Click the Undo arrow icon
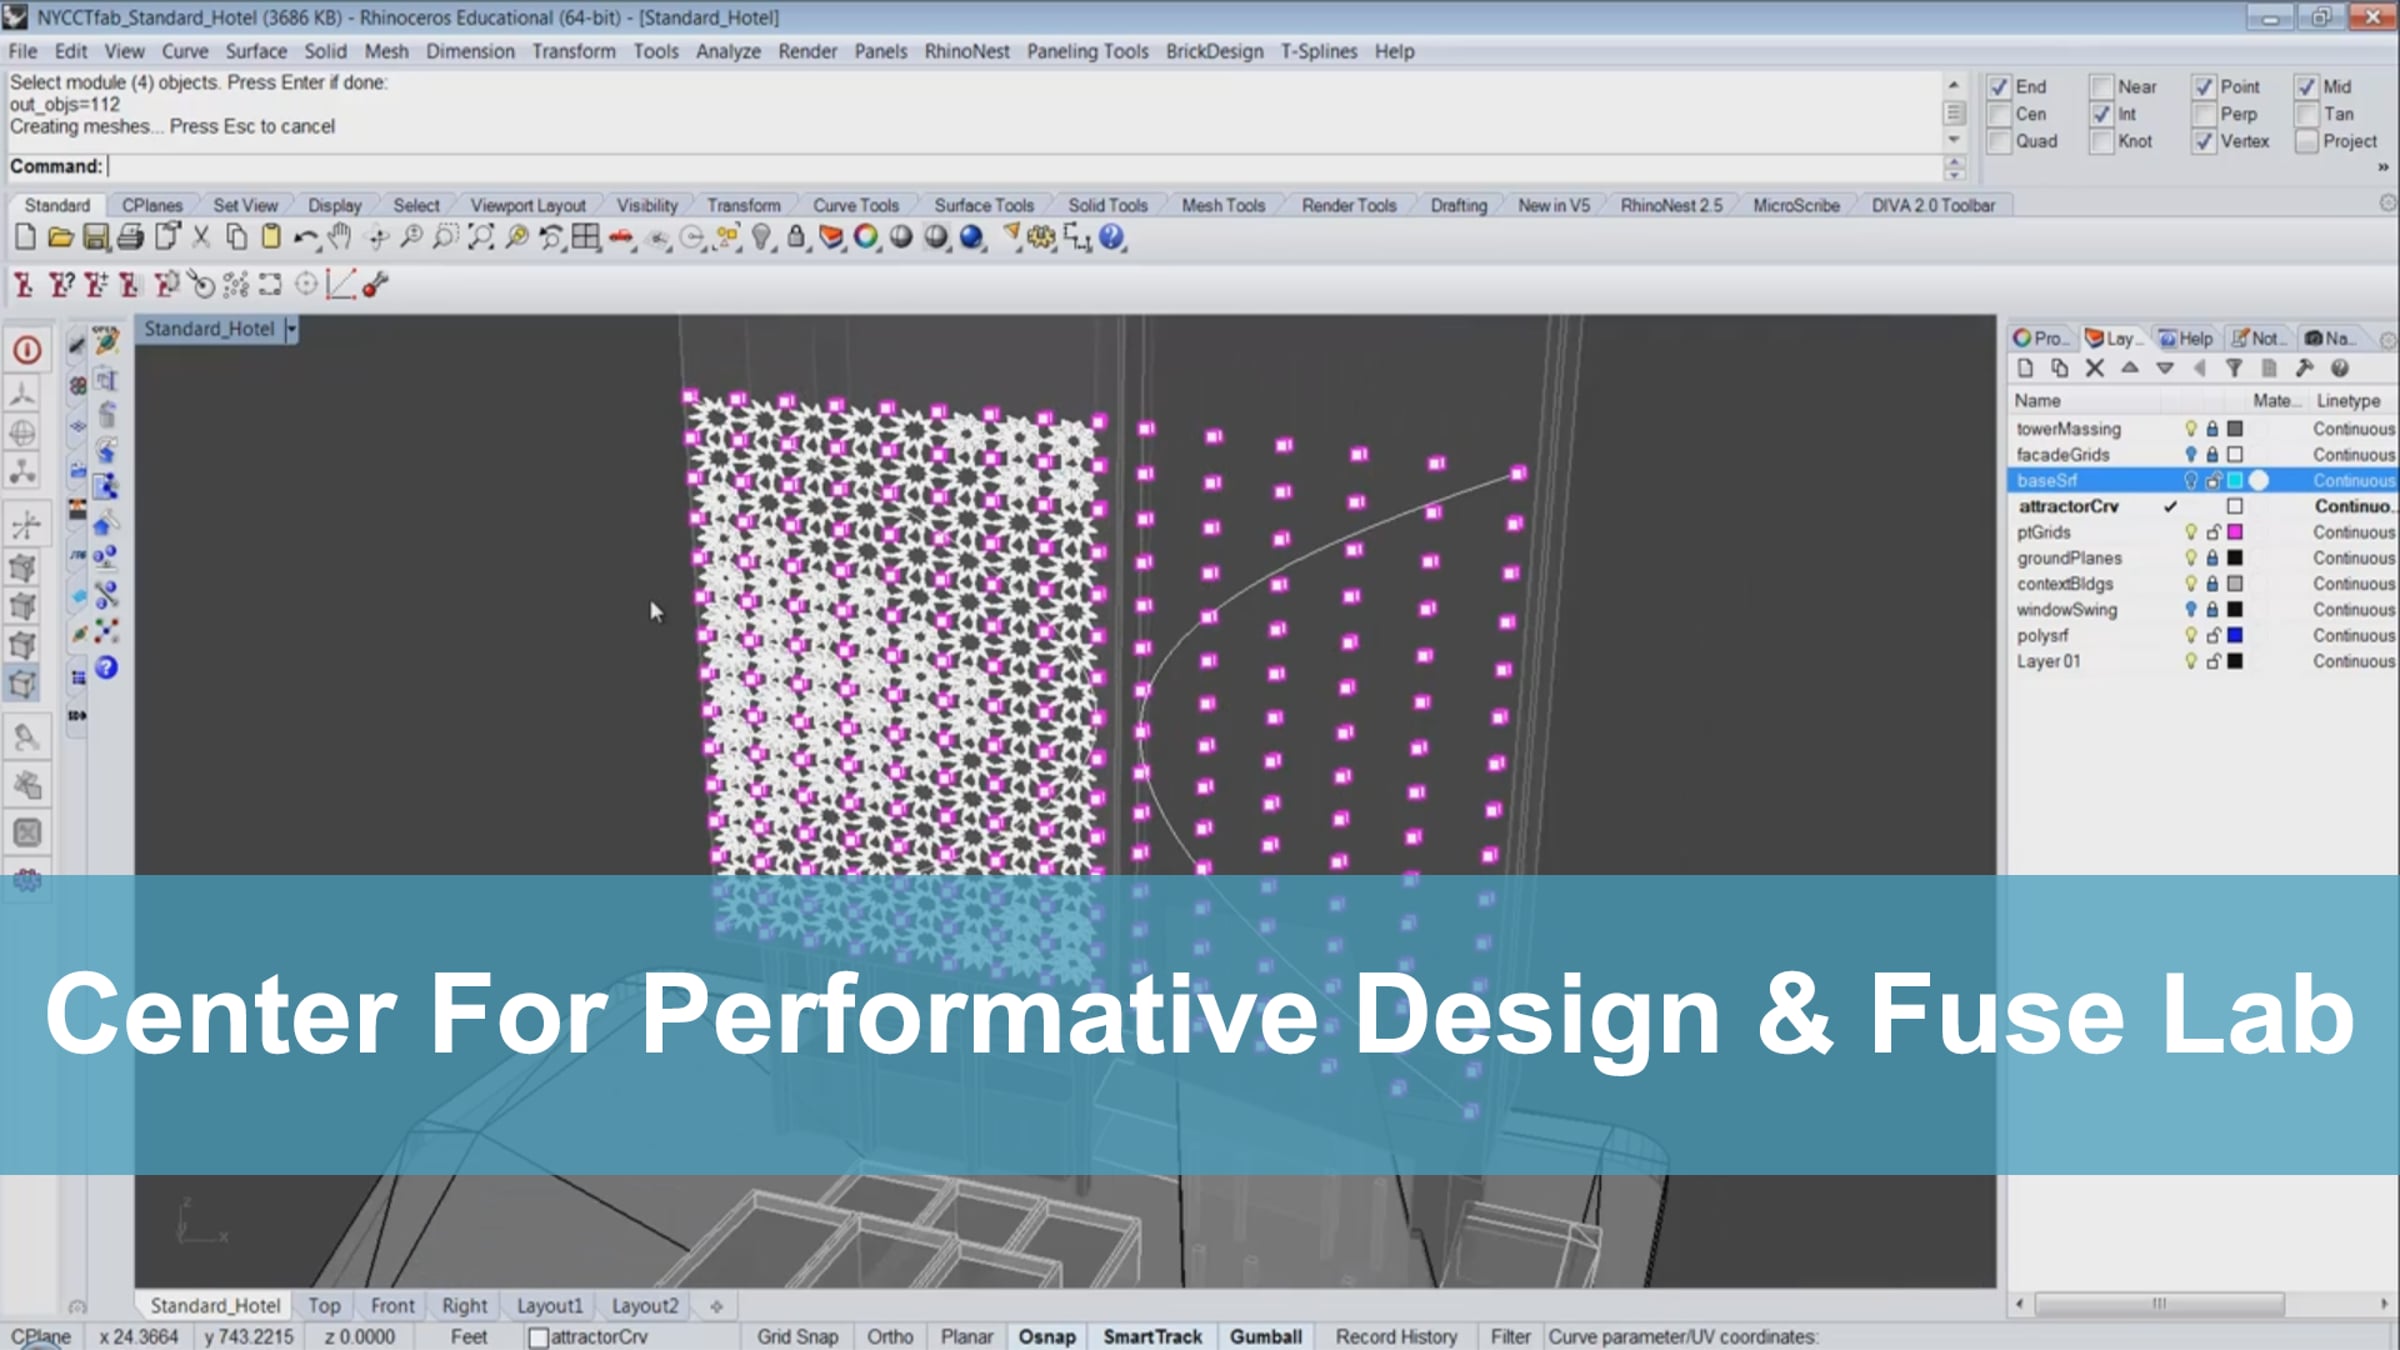The height and width of the screenshot is (1350, 2400). point(304,238)
